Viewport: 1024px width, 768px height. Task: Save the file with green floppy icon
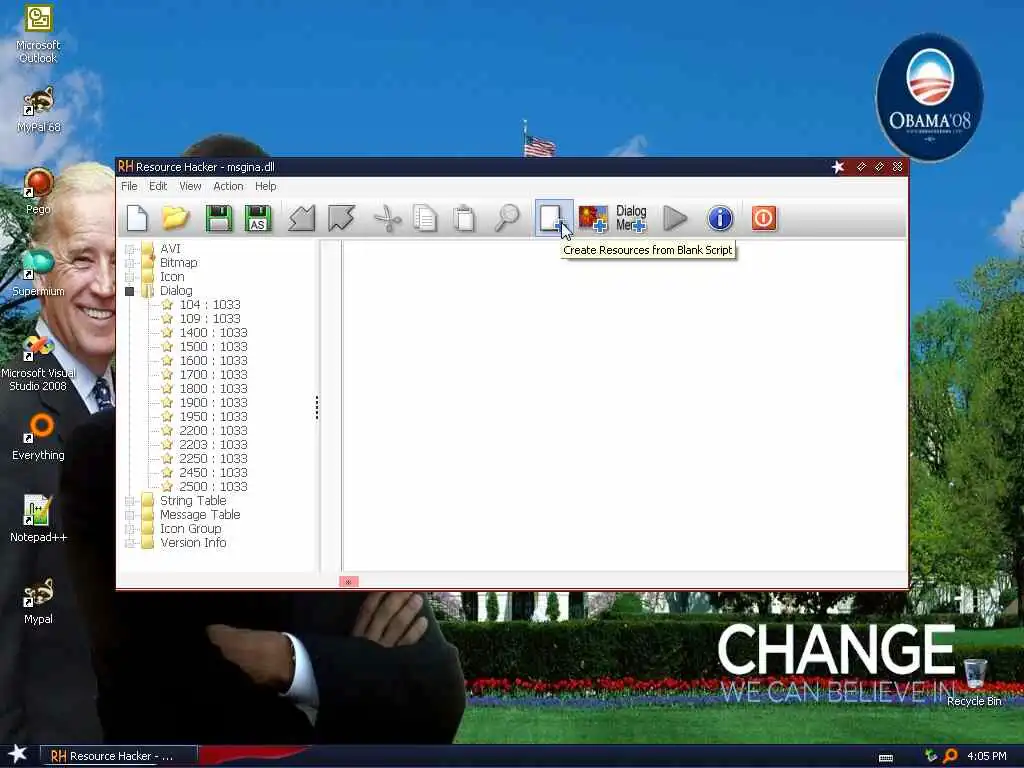click(x=219, y=218)
